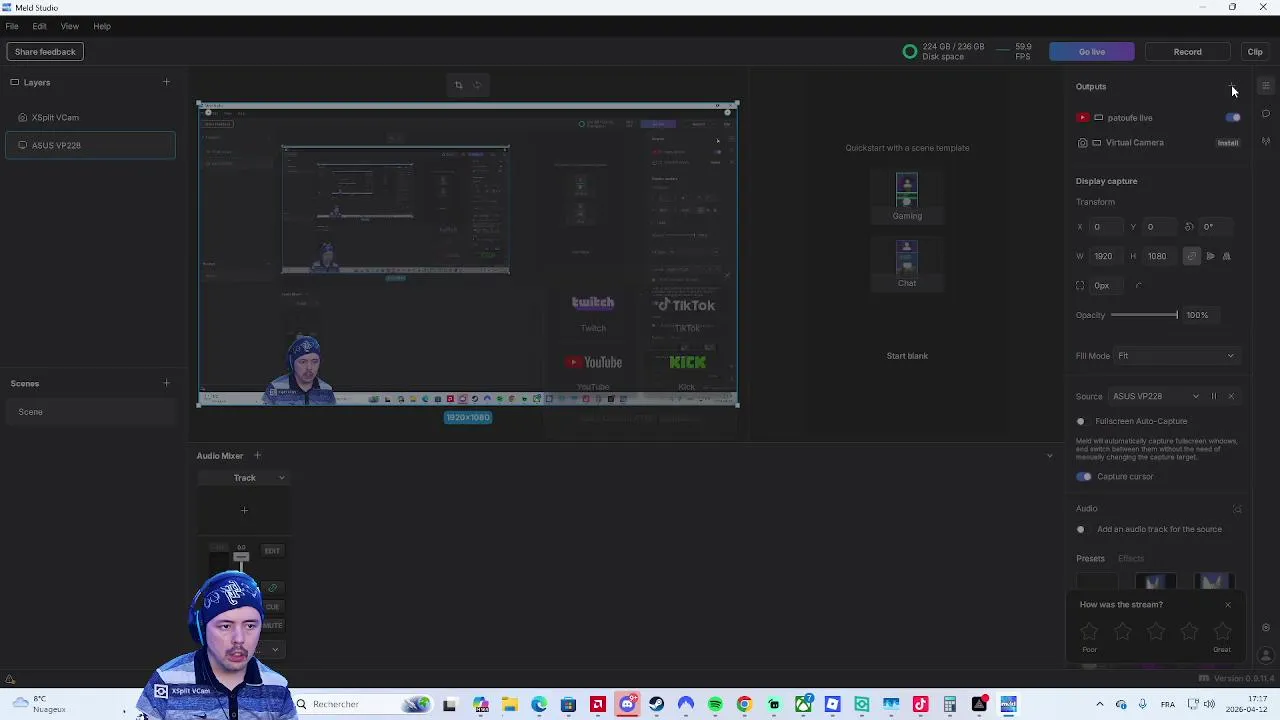Open the View menu

coord(70,26)
